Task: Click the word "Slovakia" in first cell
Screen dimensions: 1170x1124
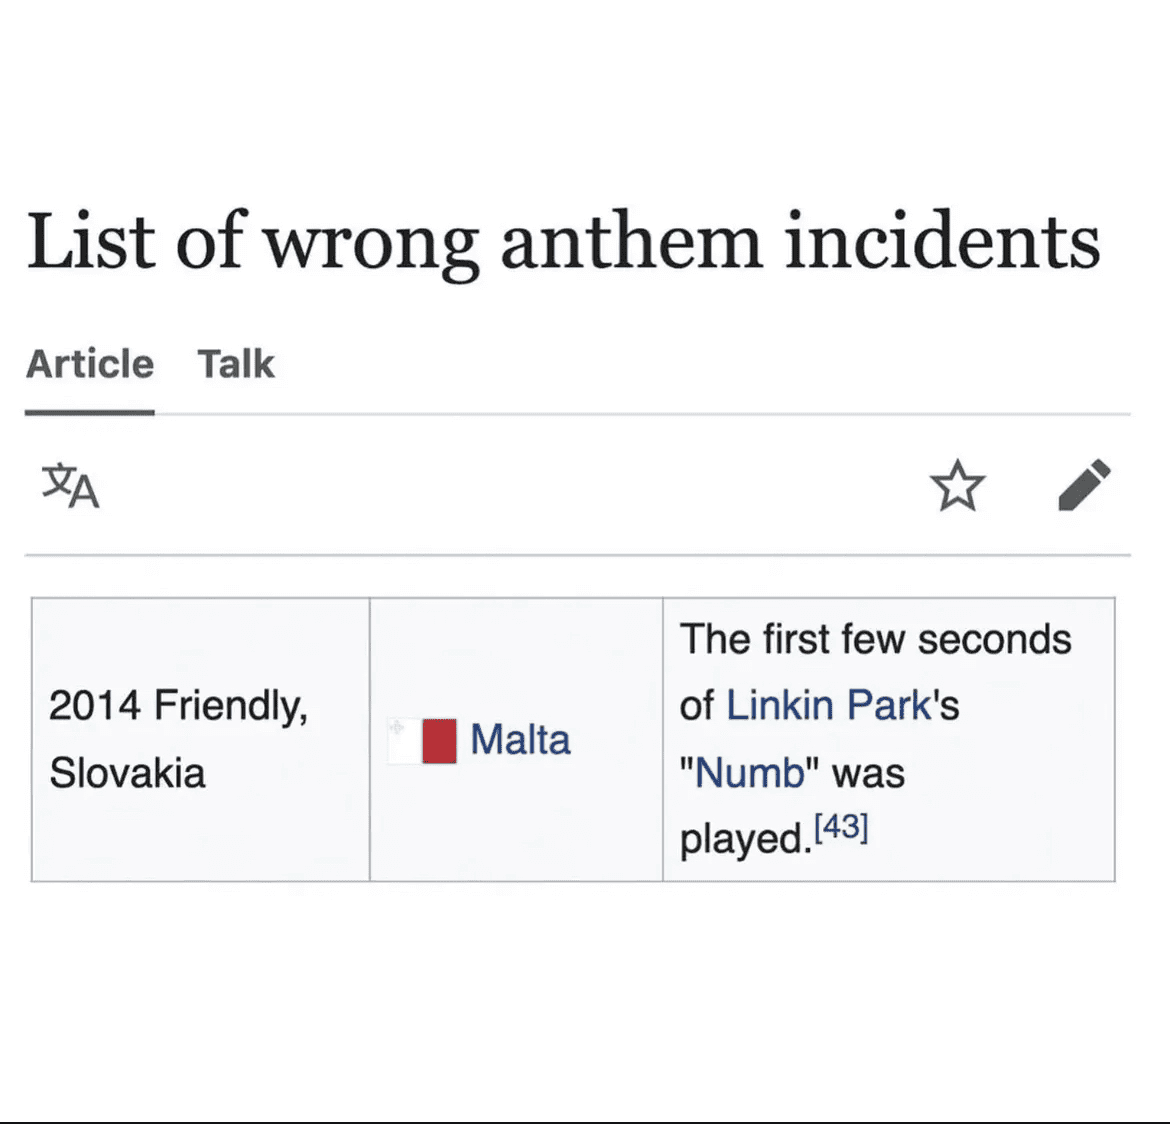Action: [x=127, y=773]
